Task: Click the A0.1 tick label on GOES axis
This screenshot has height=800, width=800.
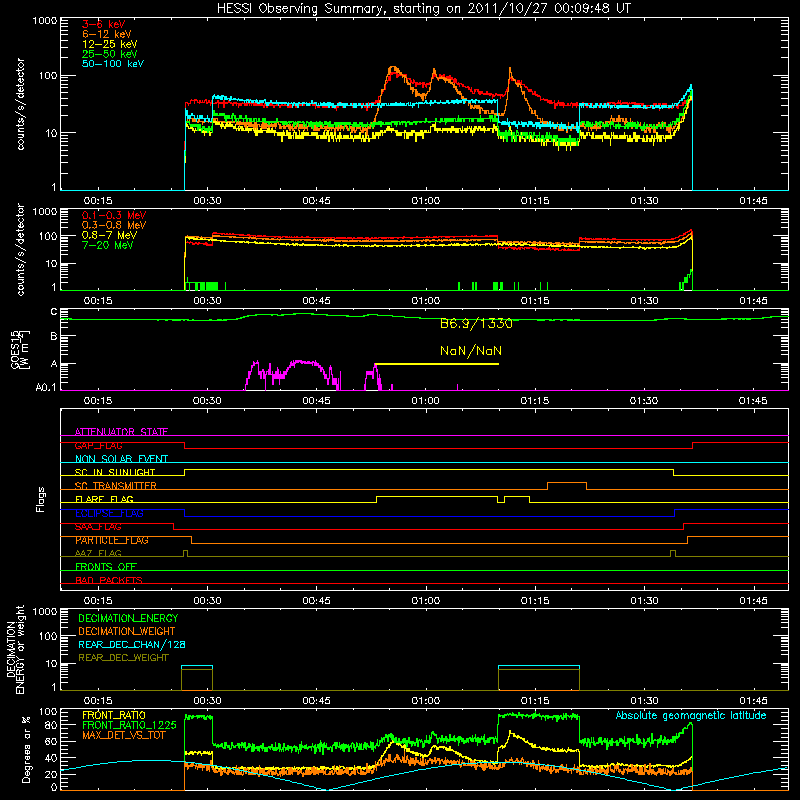Action: pos(46,388)
